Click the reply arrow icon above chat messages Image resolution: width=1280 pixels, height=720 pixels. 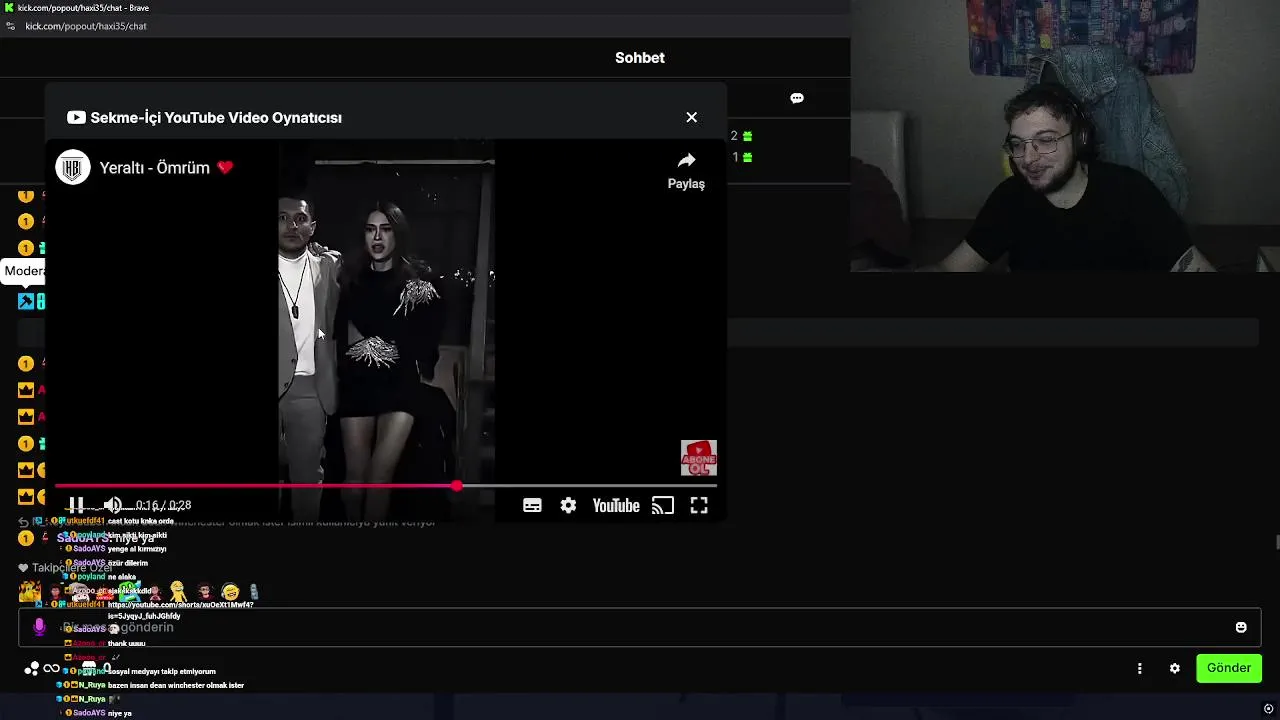tap(24, 522)
